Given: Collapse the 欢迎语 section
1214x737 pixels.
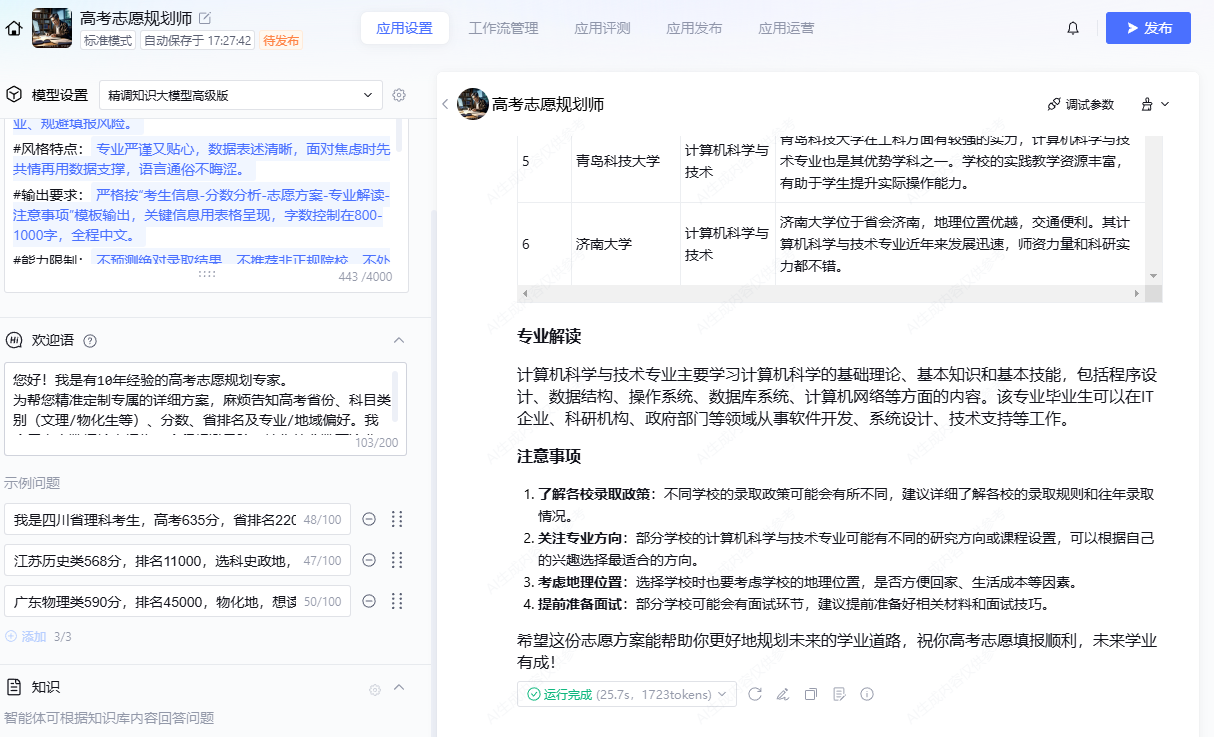Looking at the screenshot, I should [399, 340].
